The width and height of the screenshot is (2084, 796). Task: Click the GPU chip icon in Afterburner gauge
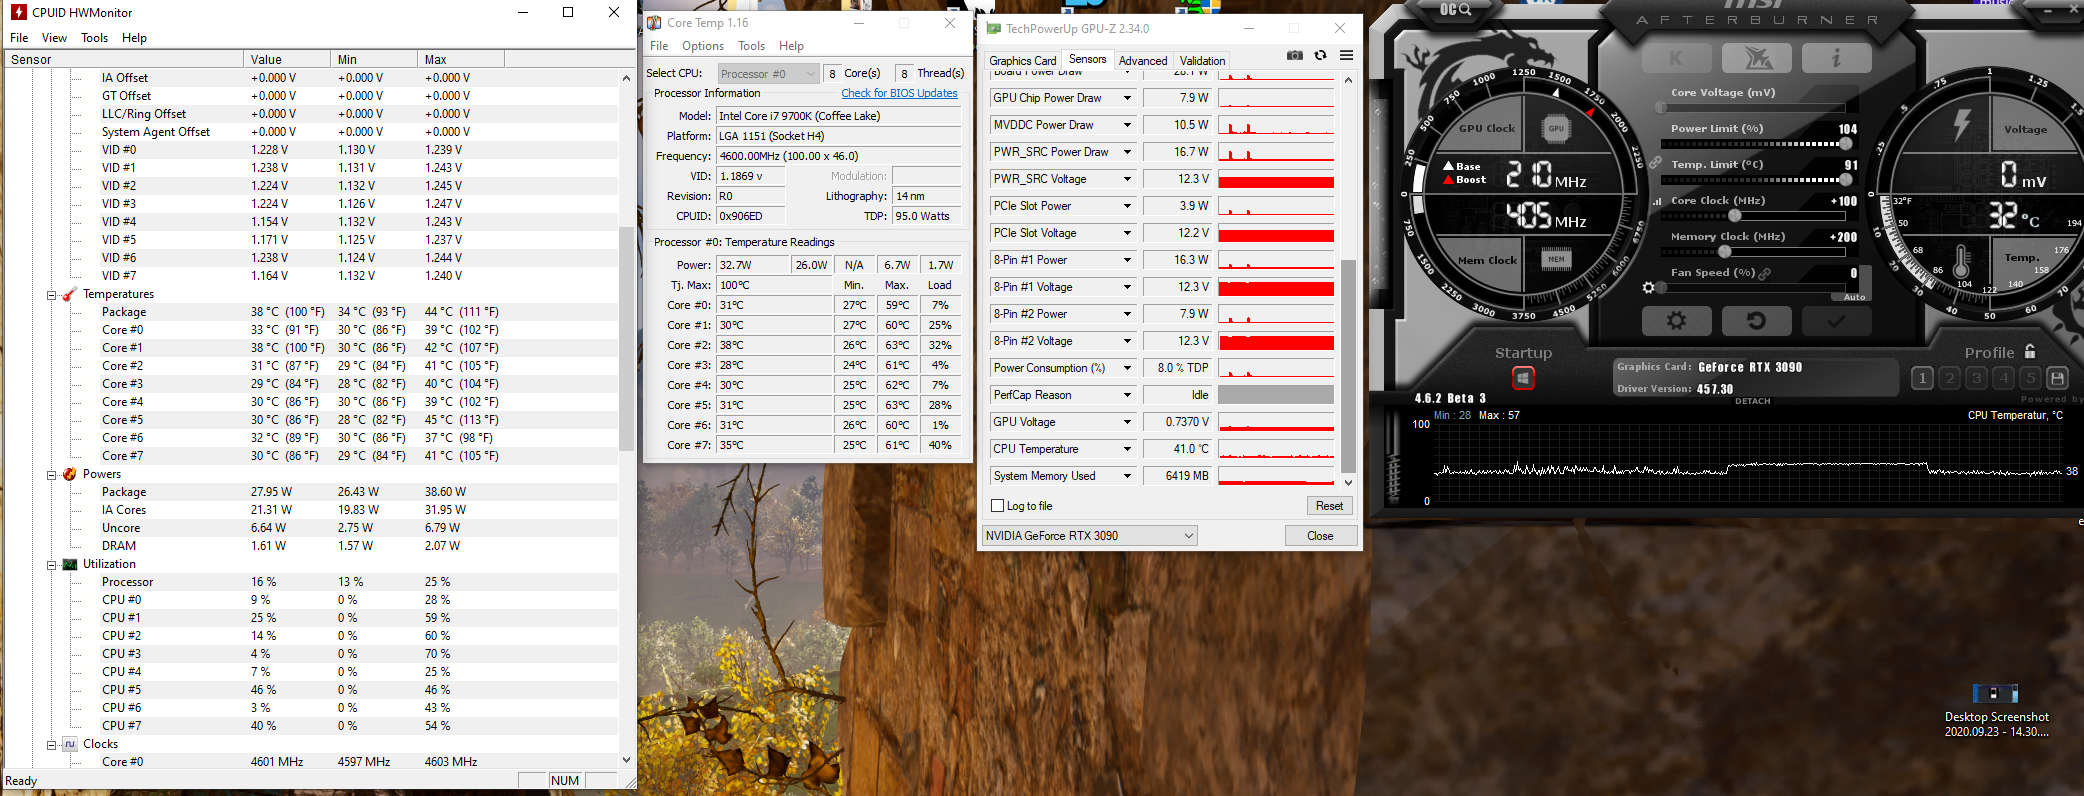[1556, 128]
